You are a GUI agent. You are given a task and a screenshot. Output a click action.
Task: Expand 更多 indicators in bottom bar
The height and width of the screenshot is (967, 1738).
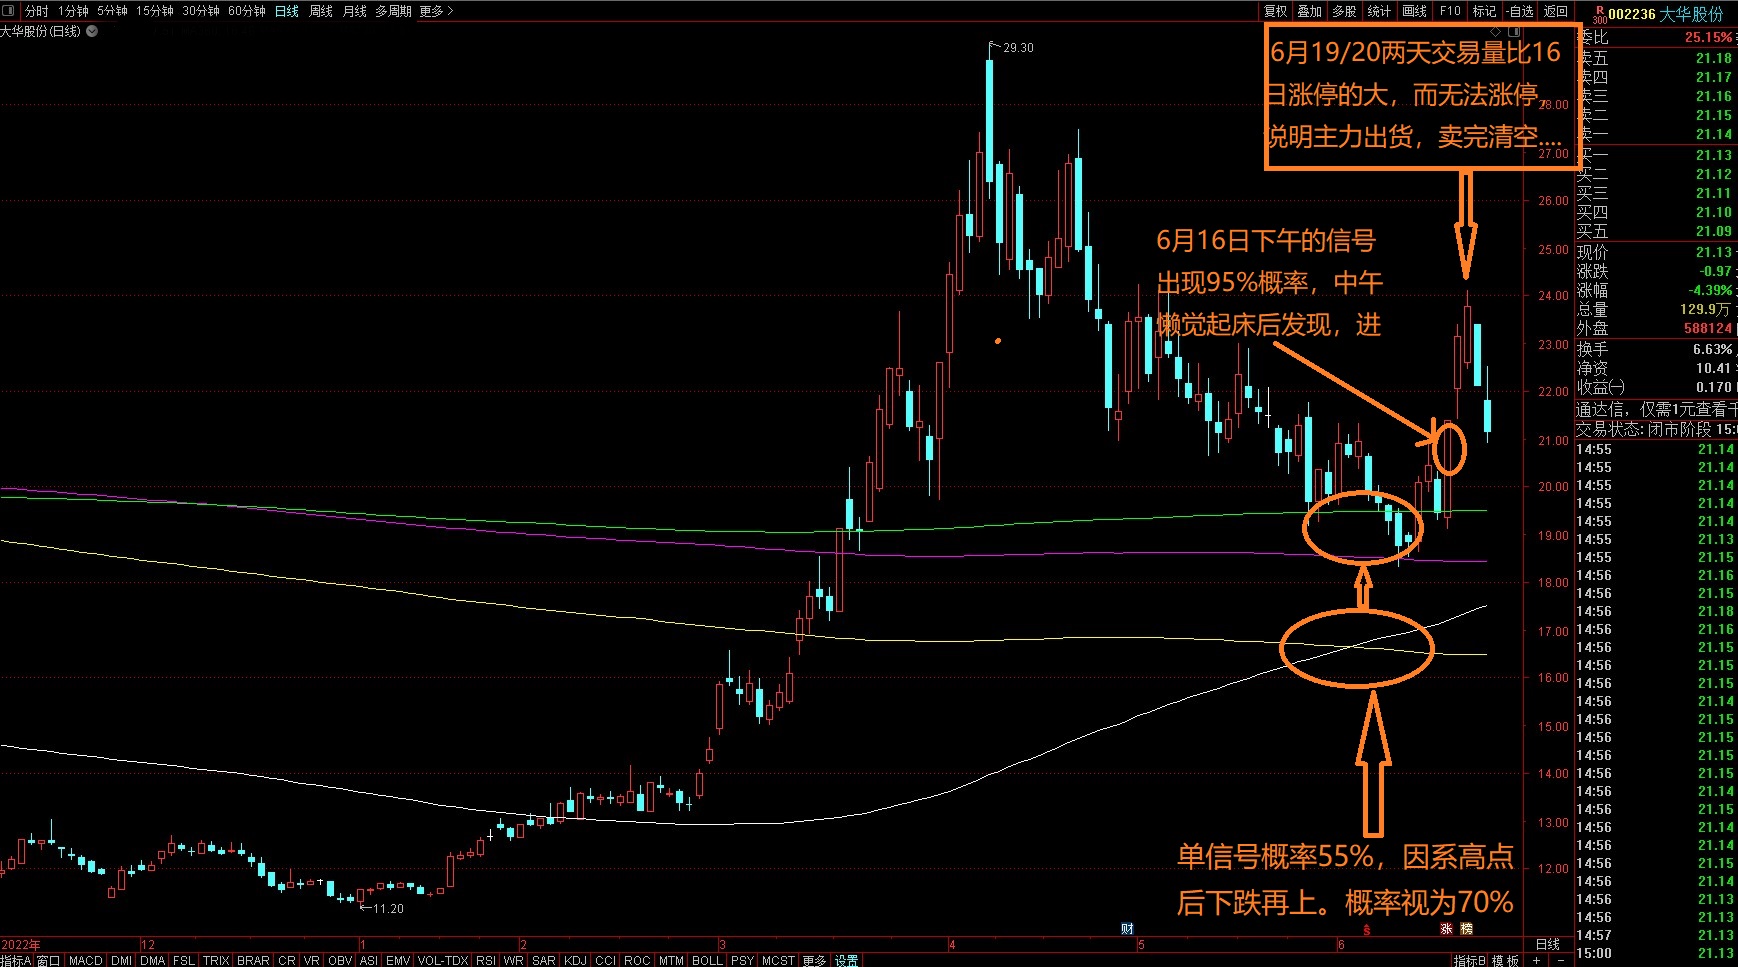[814, 960]
